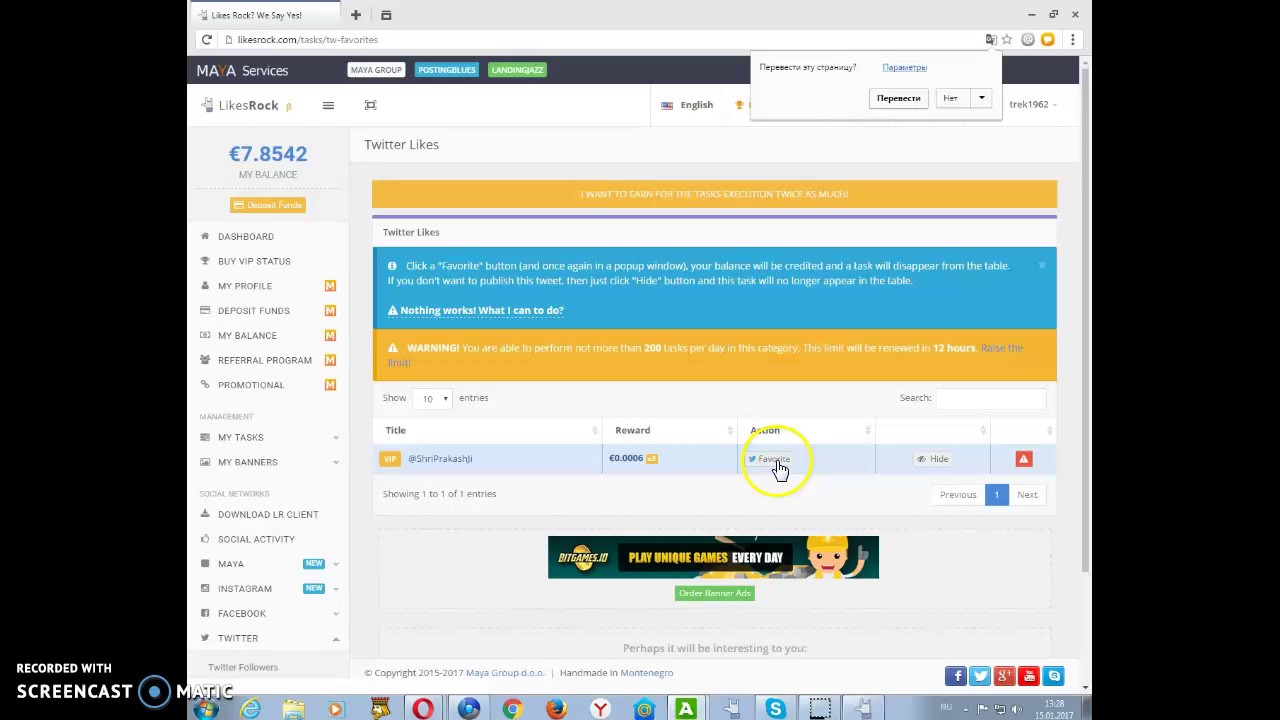Open Buy VIP Status menu item

[254, 261]
